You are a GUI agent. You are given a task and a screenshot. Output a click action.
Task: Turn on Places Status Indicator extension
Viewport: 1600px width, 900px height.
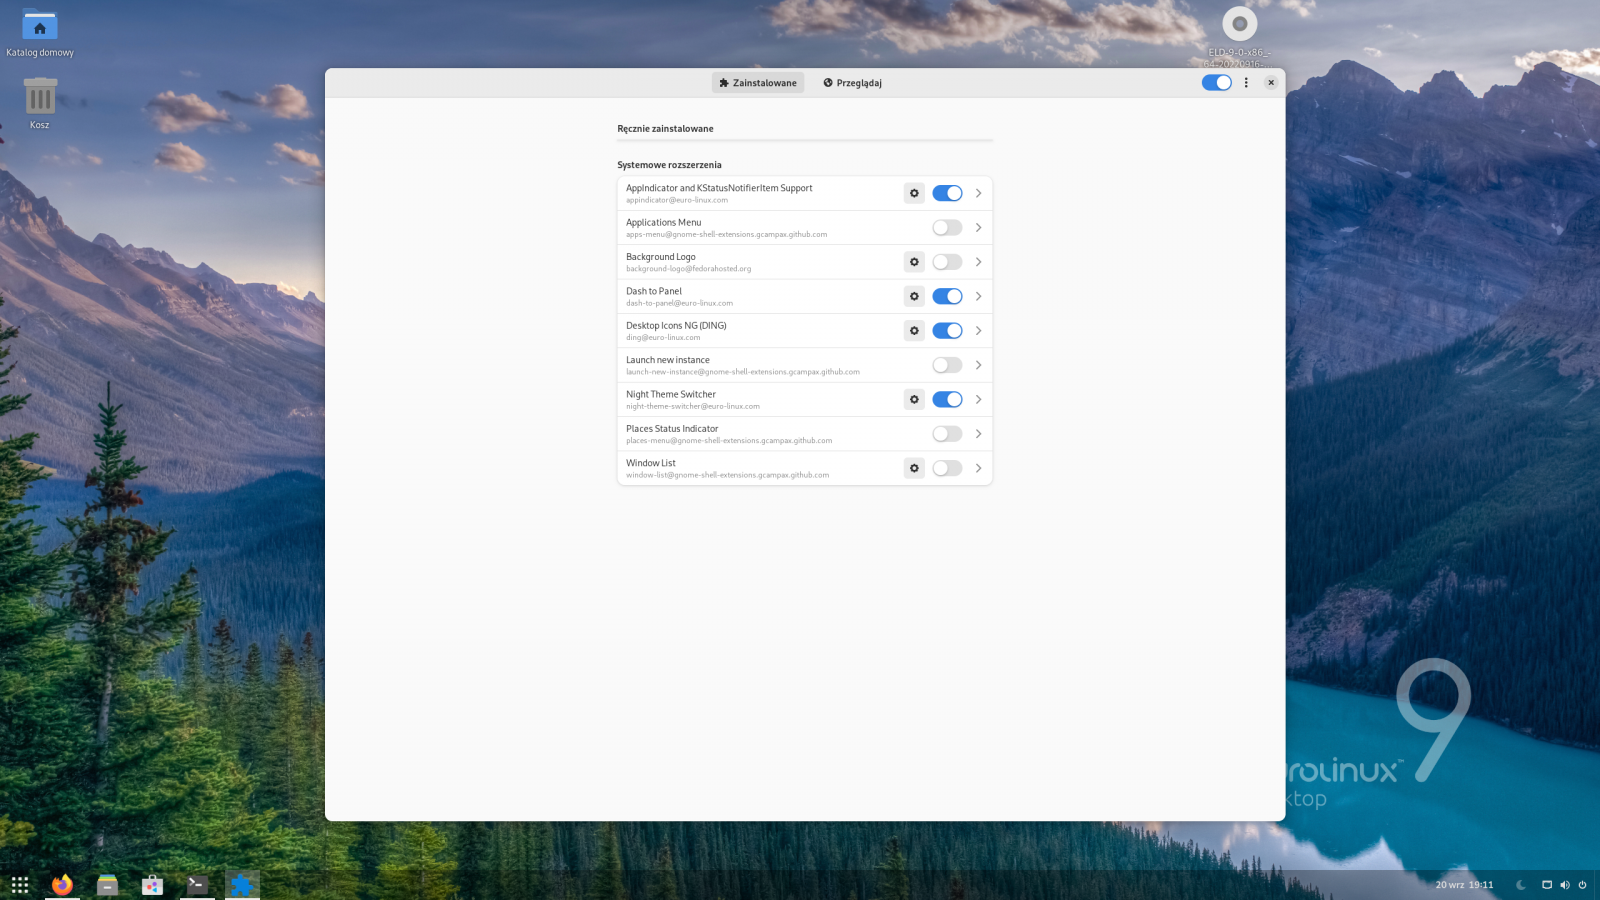(x=947, y=434)
